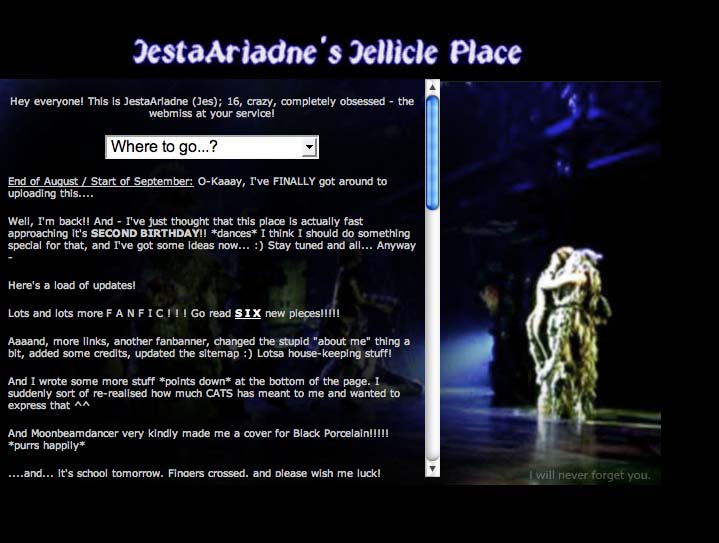
Task: Click the blue scrollbar thumb
Action: tap(432, 153)
